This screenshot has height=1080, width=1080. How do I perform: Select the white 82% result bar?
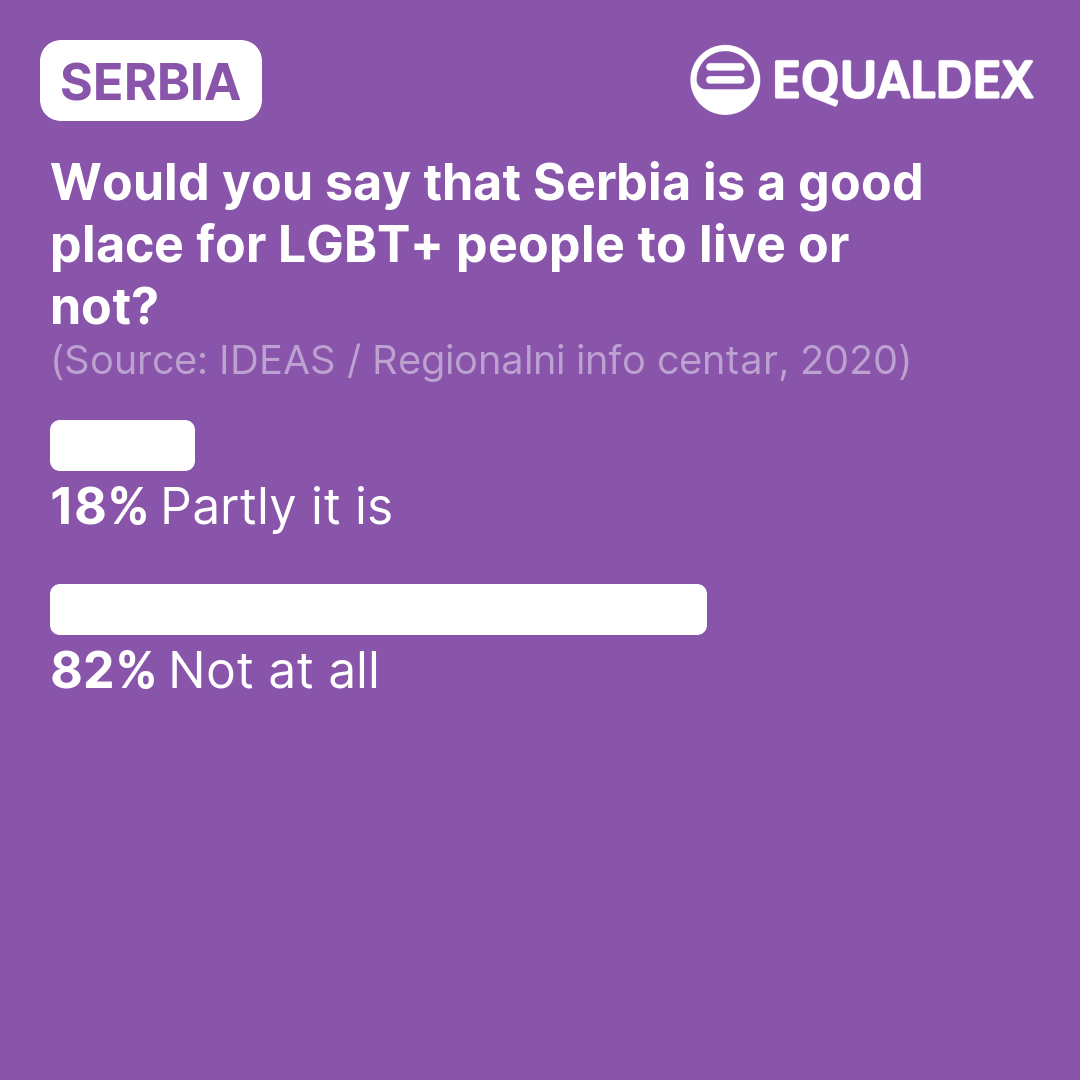coord(378,609)
